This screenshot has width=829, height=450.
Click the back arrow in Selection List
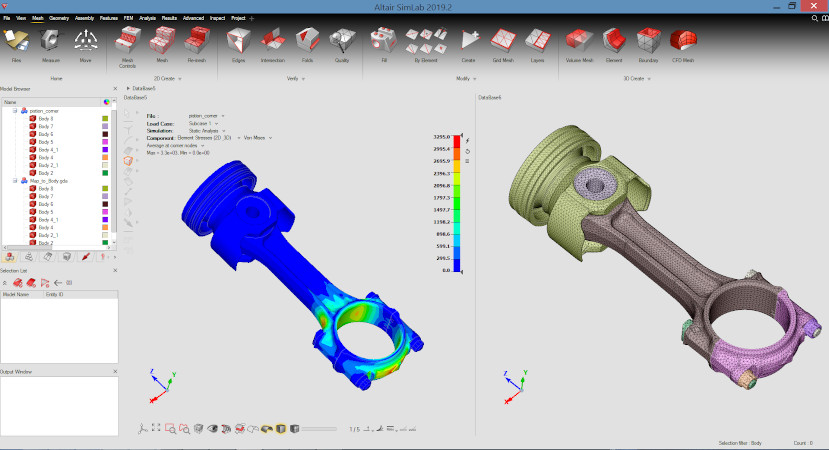(x=58, y=283)
